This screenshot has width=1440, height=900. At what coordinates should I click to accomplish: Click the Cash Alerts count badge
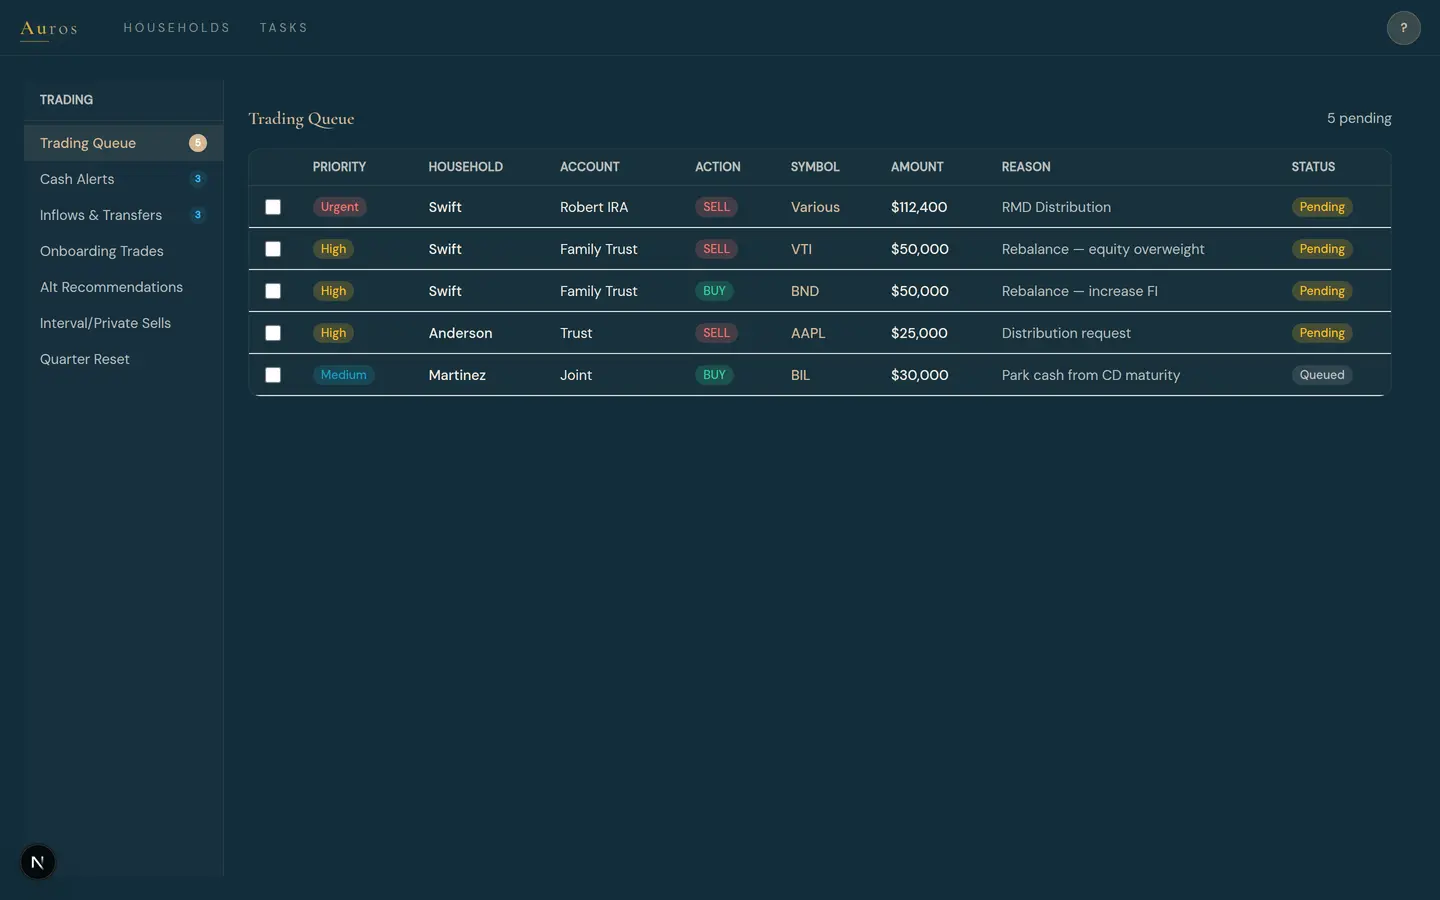[198, 179]
